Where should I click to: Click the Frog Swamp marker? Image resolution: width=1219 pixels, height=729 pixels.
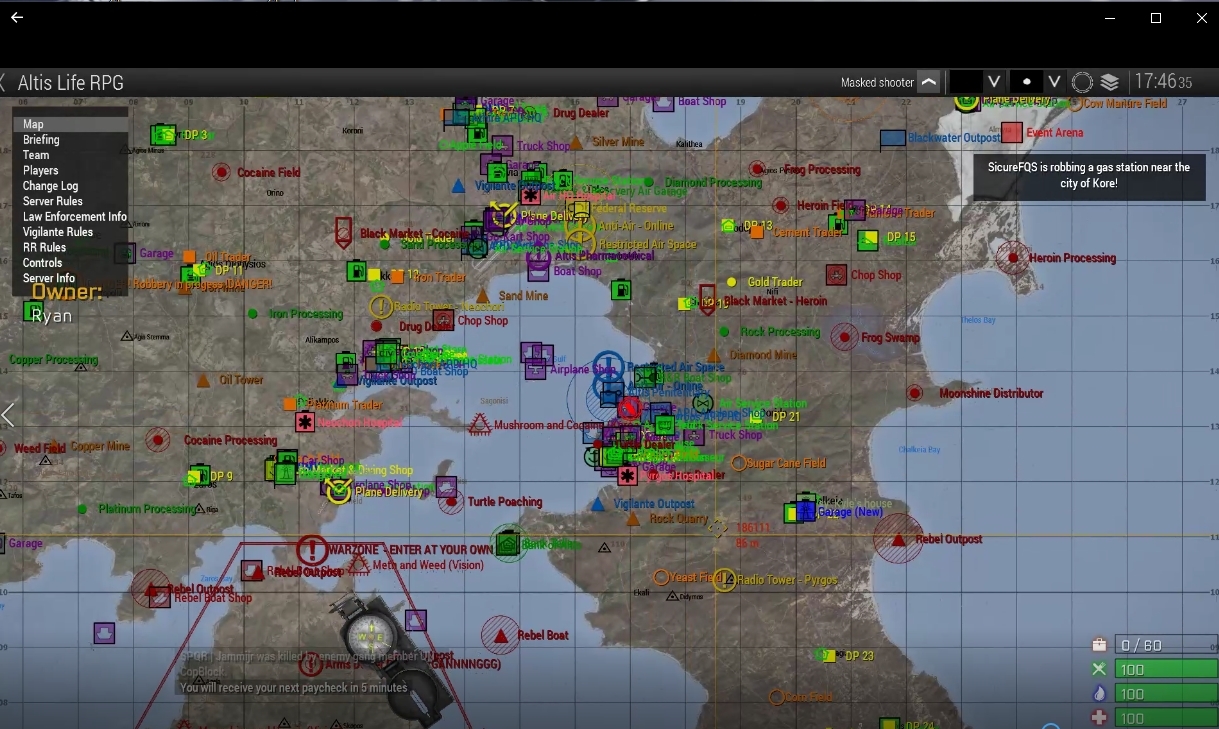pyautogui.click(x=846, y=337)
